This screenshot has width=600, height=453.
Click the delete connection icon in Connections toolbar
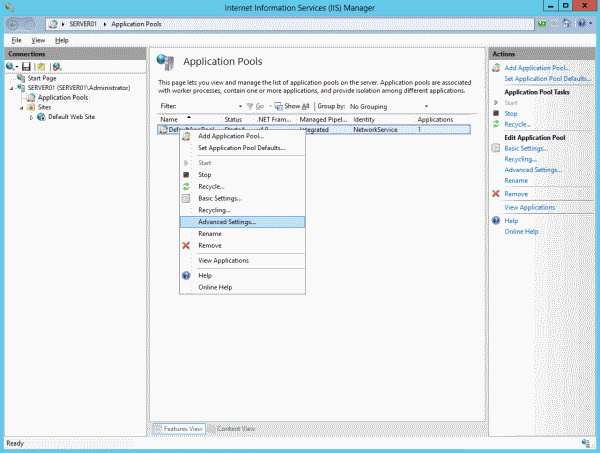click(57, 67)
